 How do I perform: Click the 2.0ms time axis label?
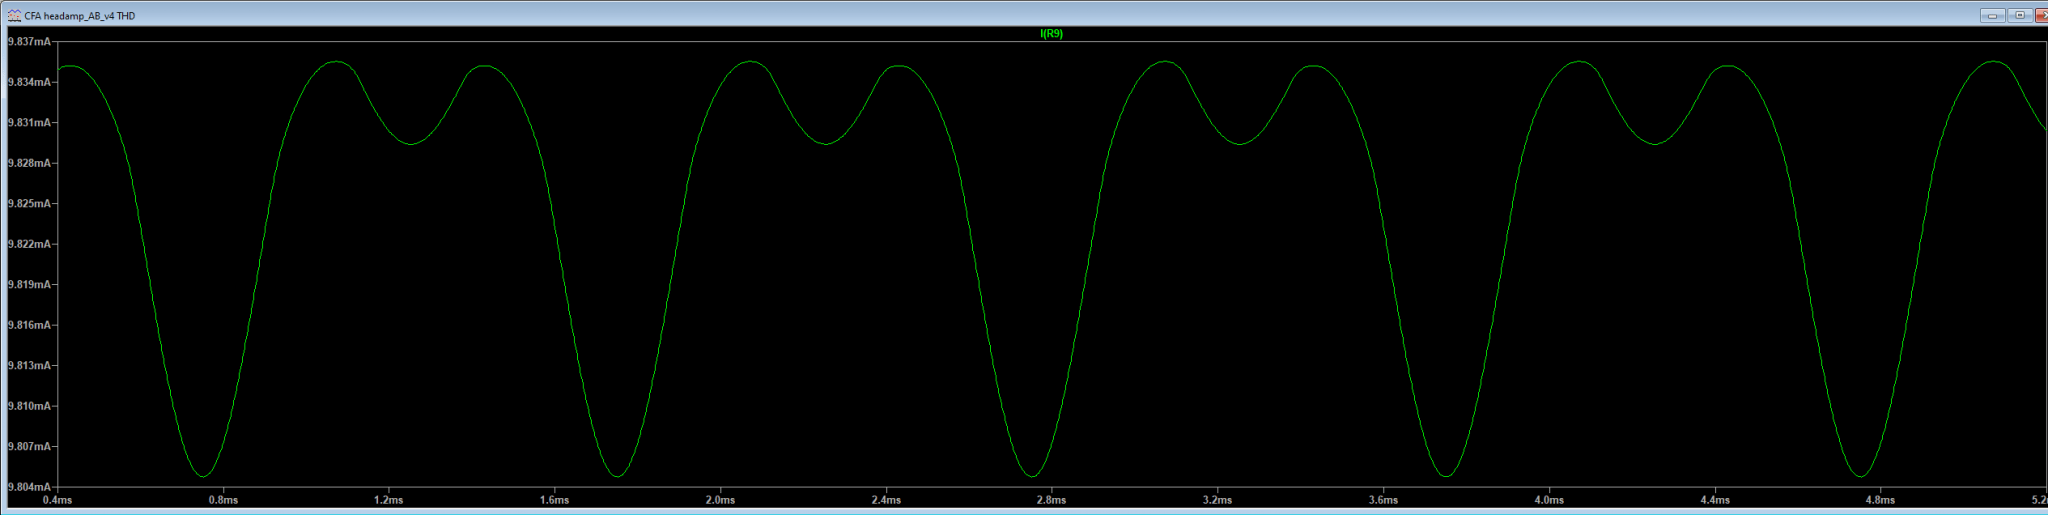point(720,500)
